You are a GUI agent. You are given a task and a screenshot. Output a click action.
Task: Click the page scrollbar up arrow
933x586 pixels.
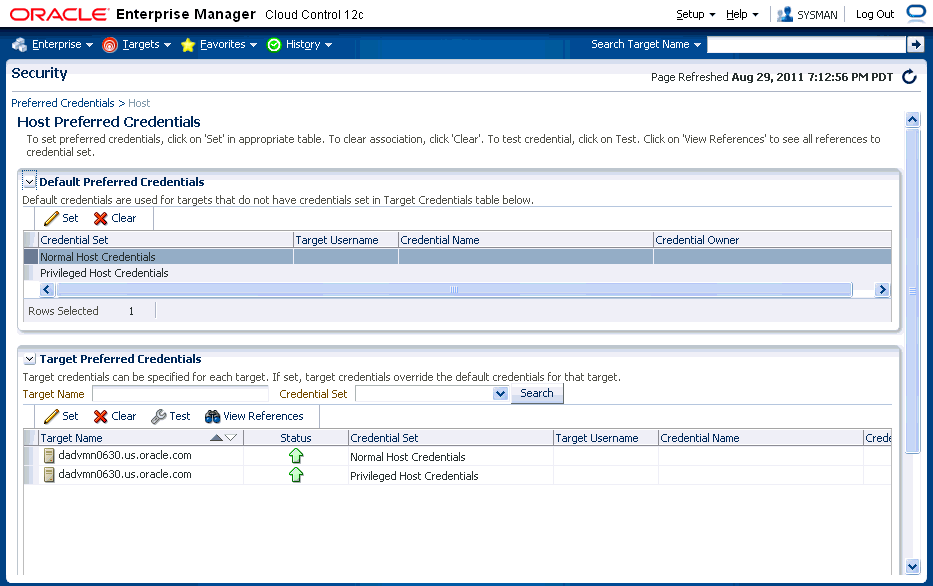click(912, 120)
